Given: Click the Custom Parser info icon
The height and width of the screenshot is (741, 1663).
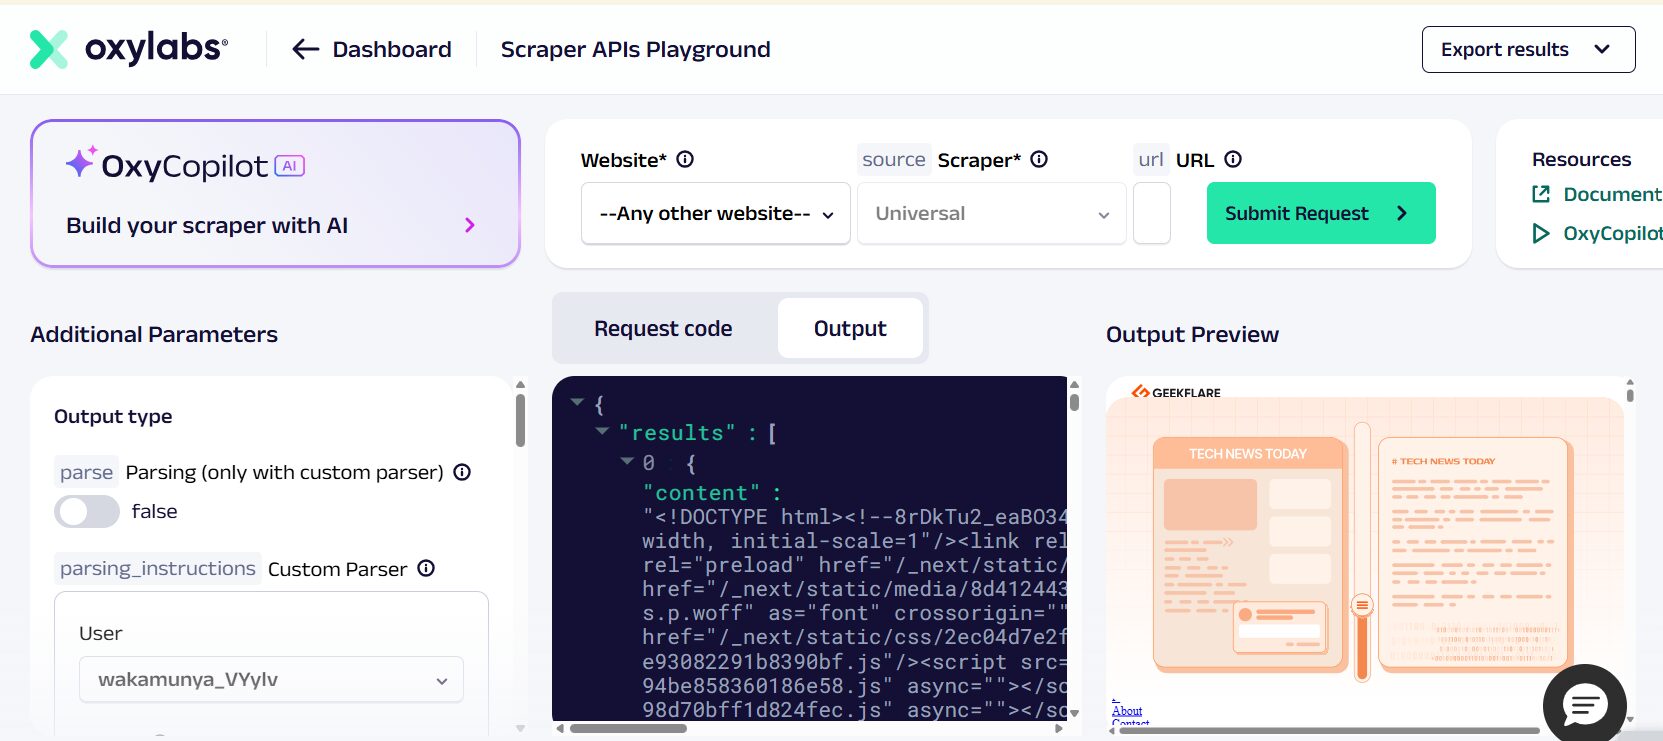Looking at the screenshot, I should click(x=426, y=568).
